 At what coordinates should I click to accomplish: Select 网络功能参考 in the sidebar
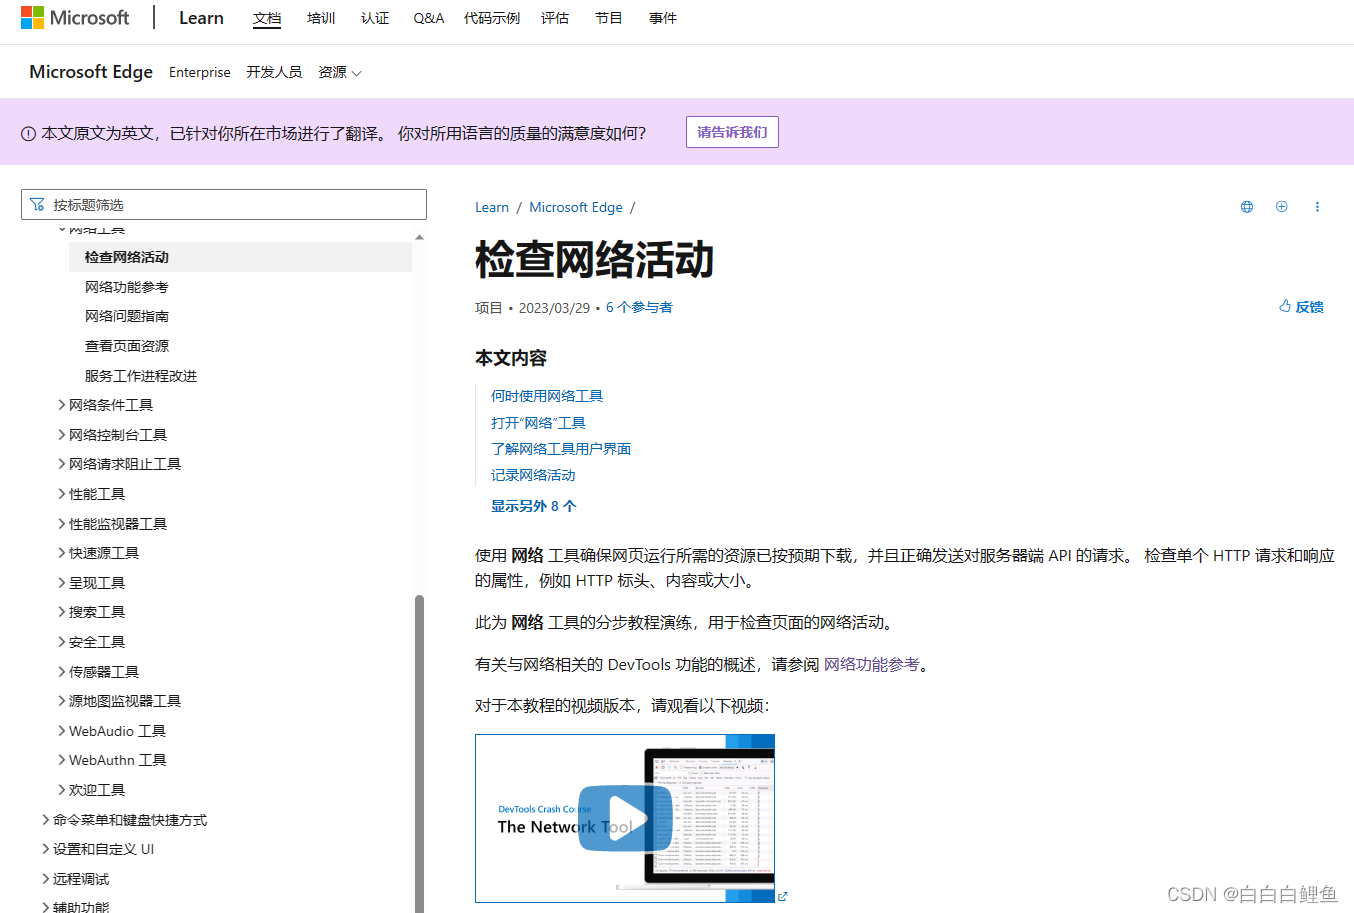[x=127, y=287]
